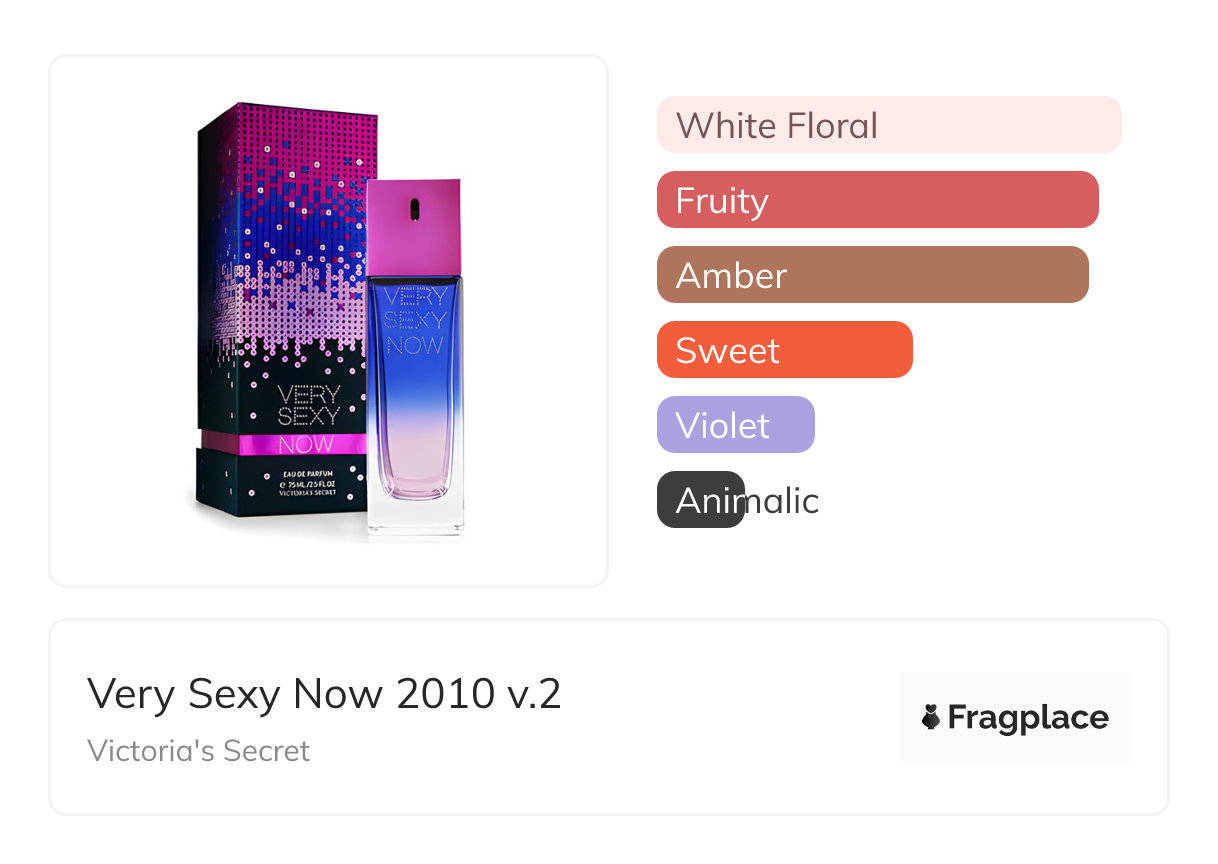Screen dimensions: 1218x864
Task: Select the Amber accord bar
Action: 872,275
